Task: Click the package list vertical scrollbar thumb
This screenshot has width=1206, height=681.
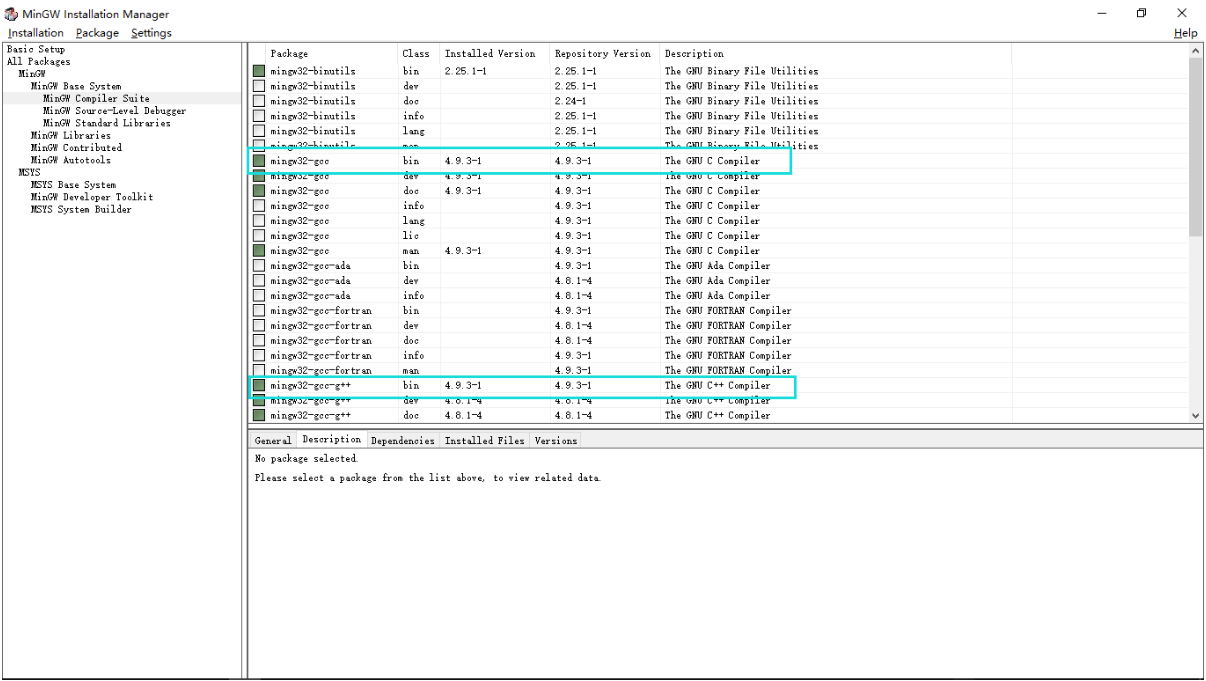Action: (1196, 147)
